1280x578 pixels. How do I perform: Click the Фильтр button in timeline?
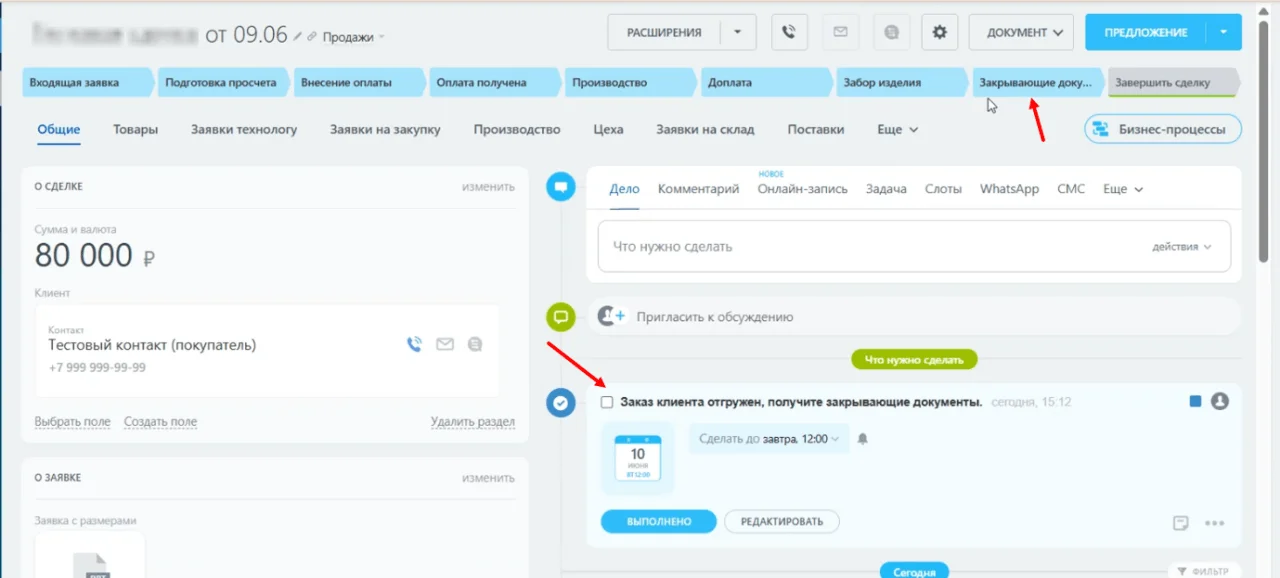(1203, 571)
